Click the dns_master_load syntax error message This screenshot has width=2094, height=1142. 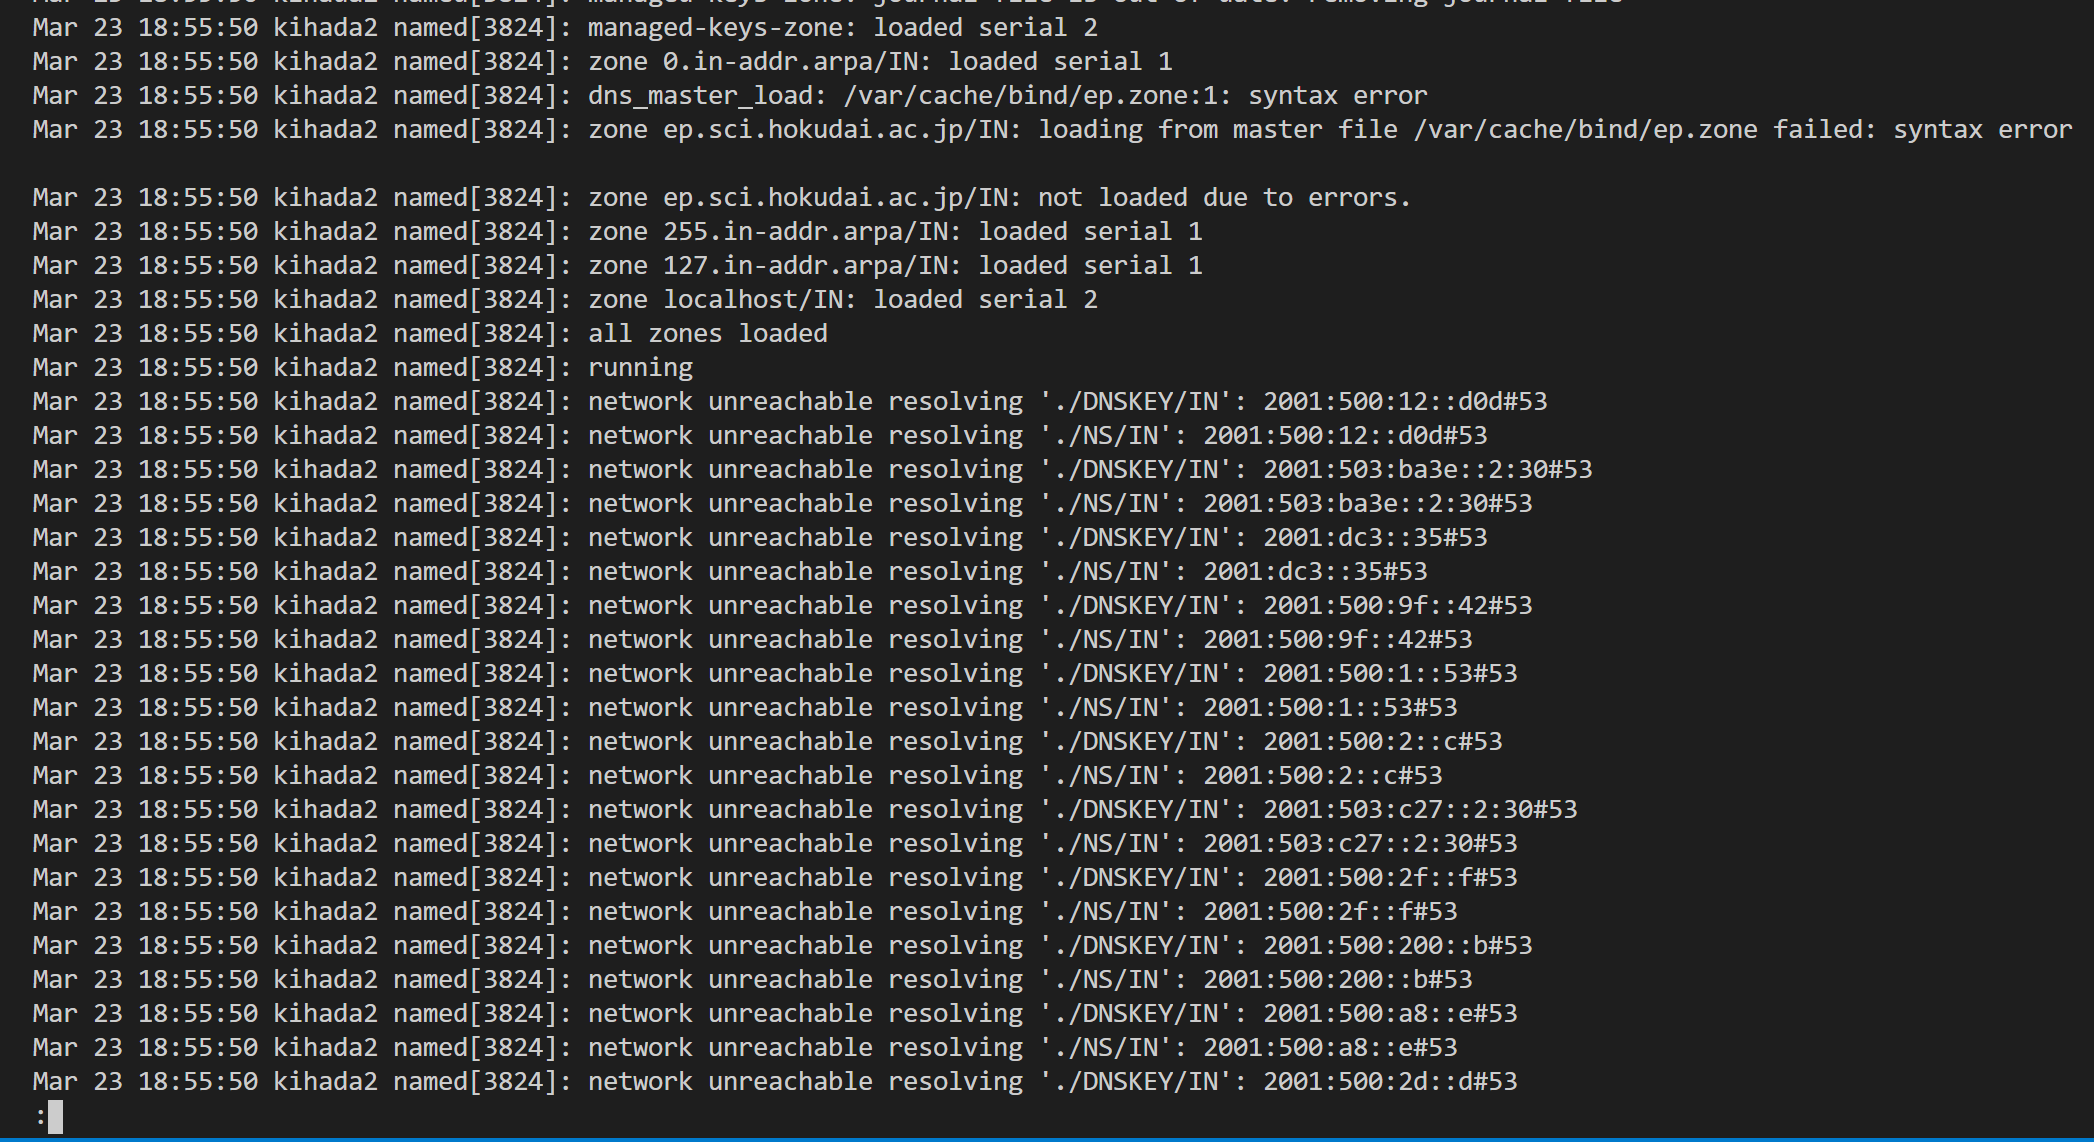point(1008,95)
